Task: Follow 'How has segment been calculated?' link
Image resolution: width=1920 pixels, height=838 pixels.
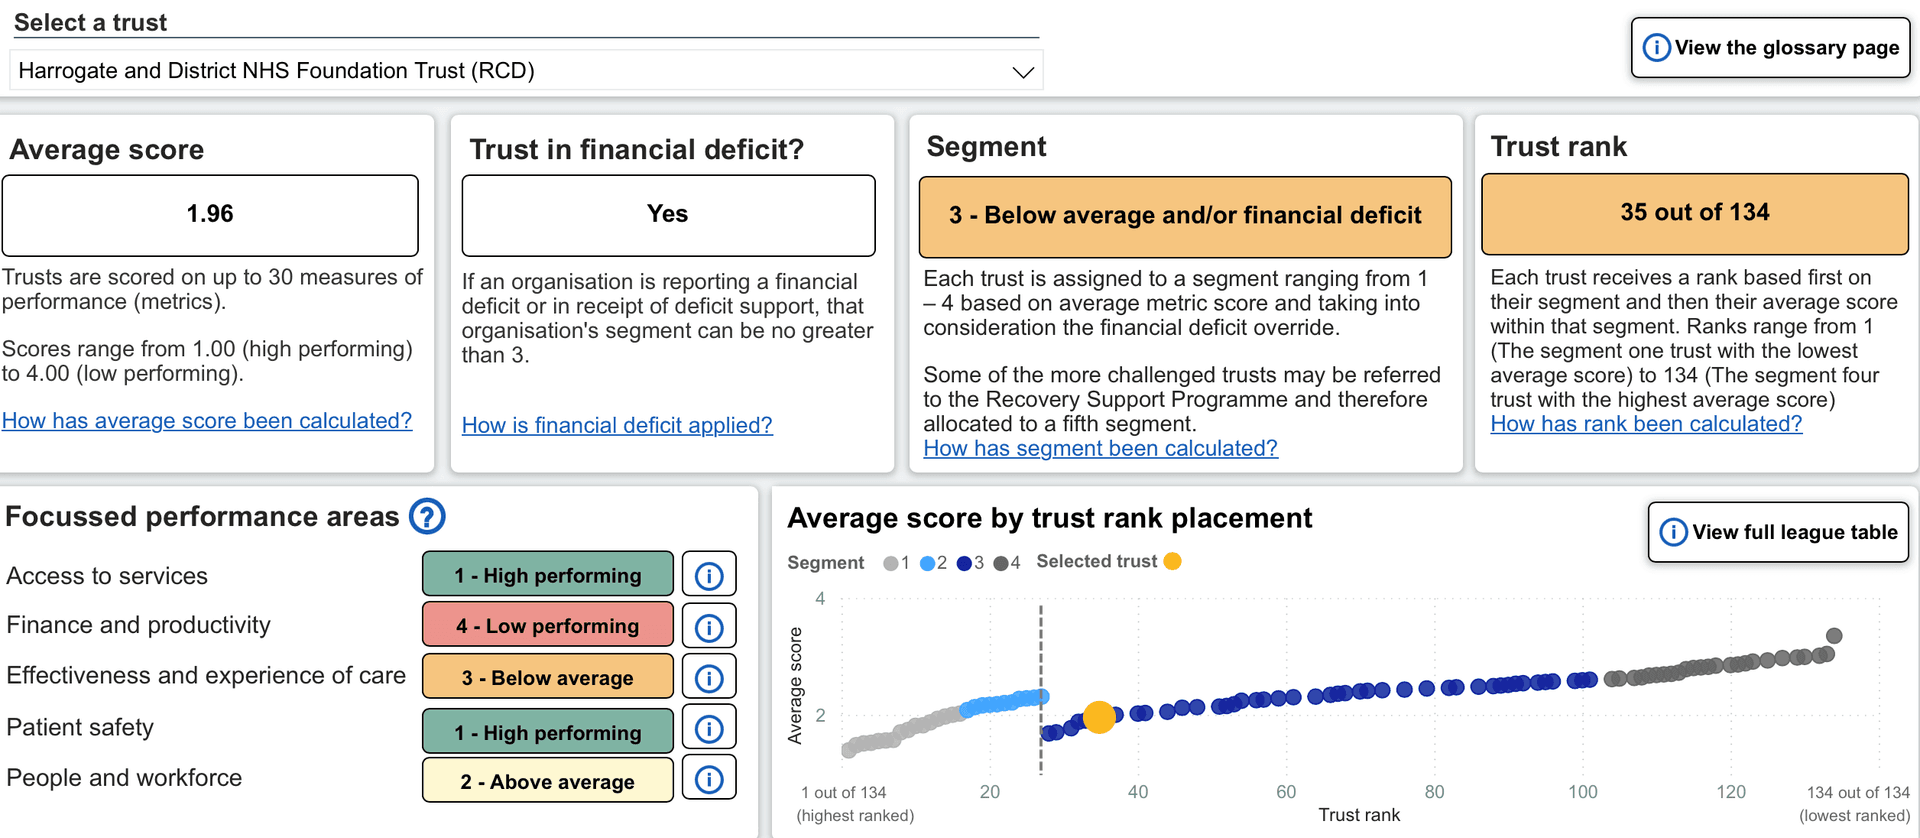Action: [x=1100, y=448]
